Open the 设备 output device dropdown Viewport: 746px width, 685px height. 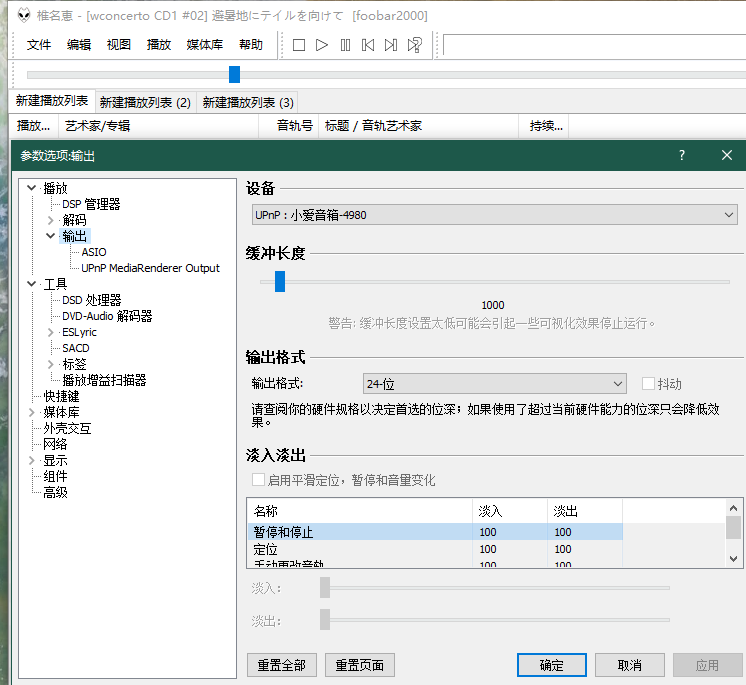click(x=494, y=214)
